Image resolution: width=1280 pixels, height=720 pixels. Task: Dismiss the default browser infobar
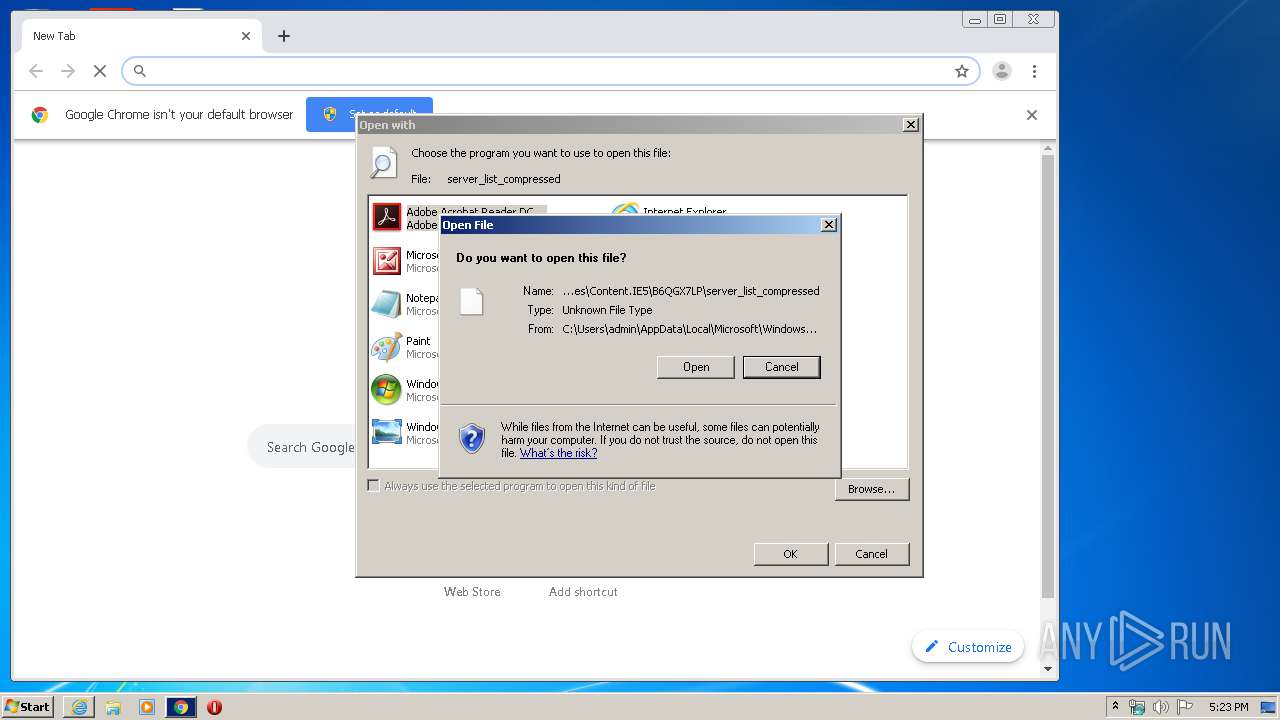(x=1032, y=115)
